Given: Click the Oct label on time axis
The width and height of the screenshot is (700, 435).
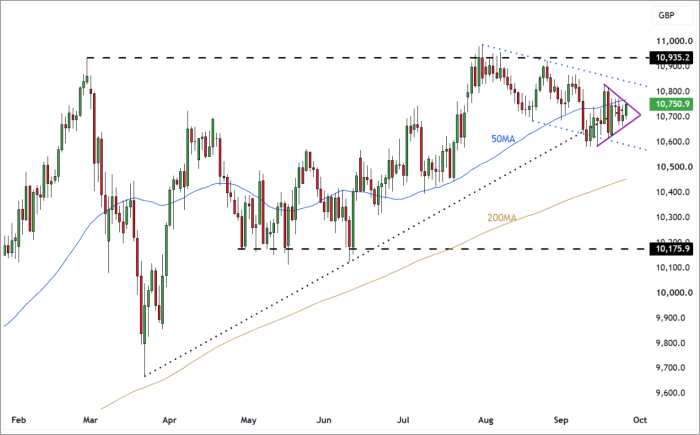Looking at the screenshot, I should [x=640, y=420].
